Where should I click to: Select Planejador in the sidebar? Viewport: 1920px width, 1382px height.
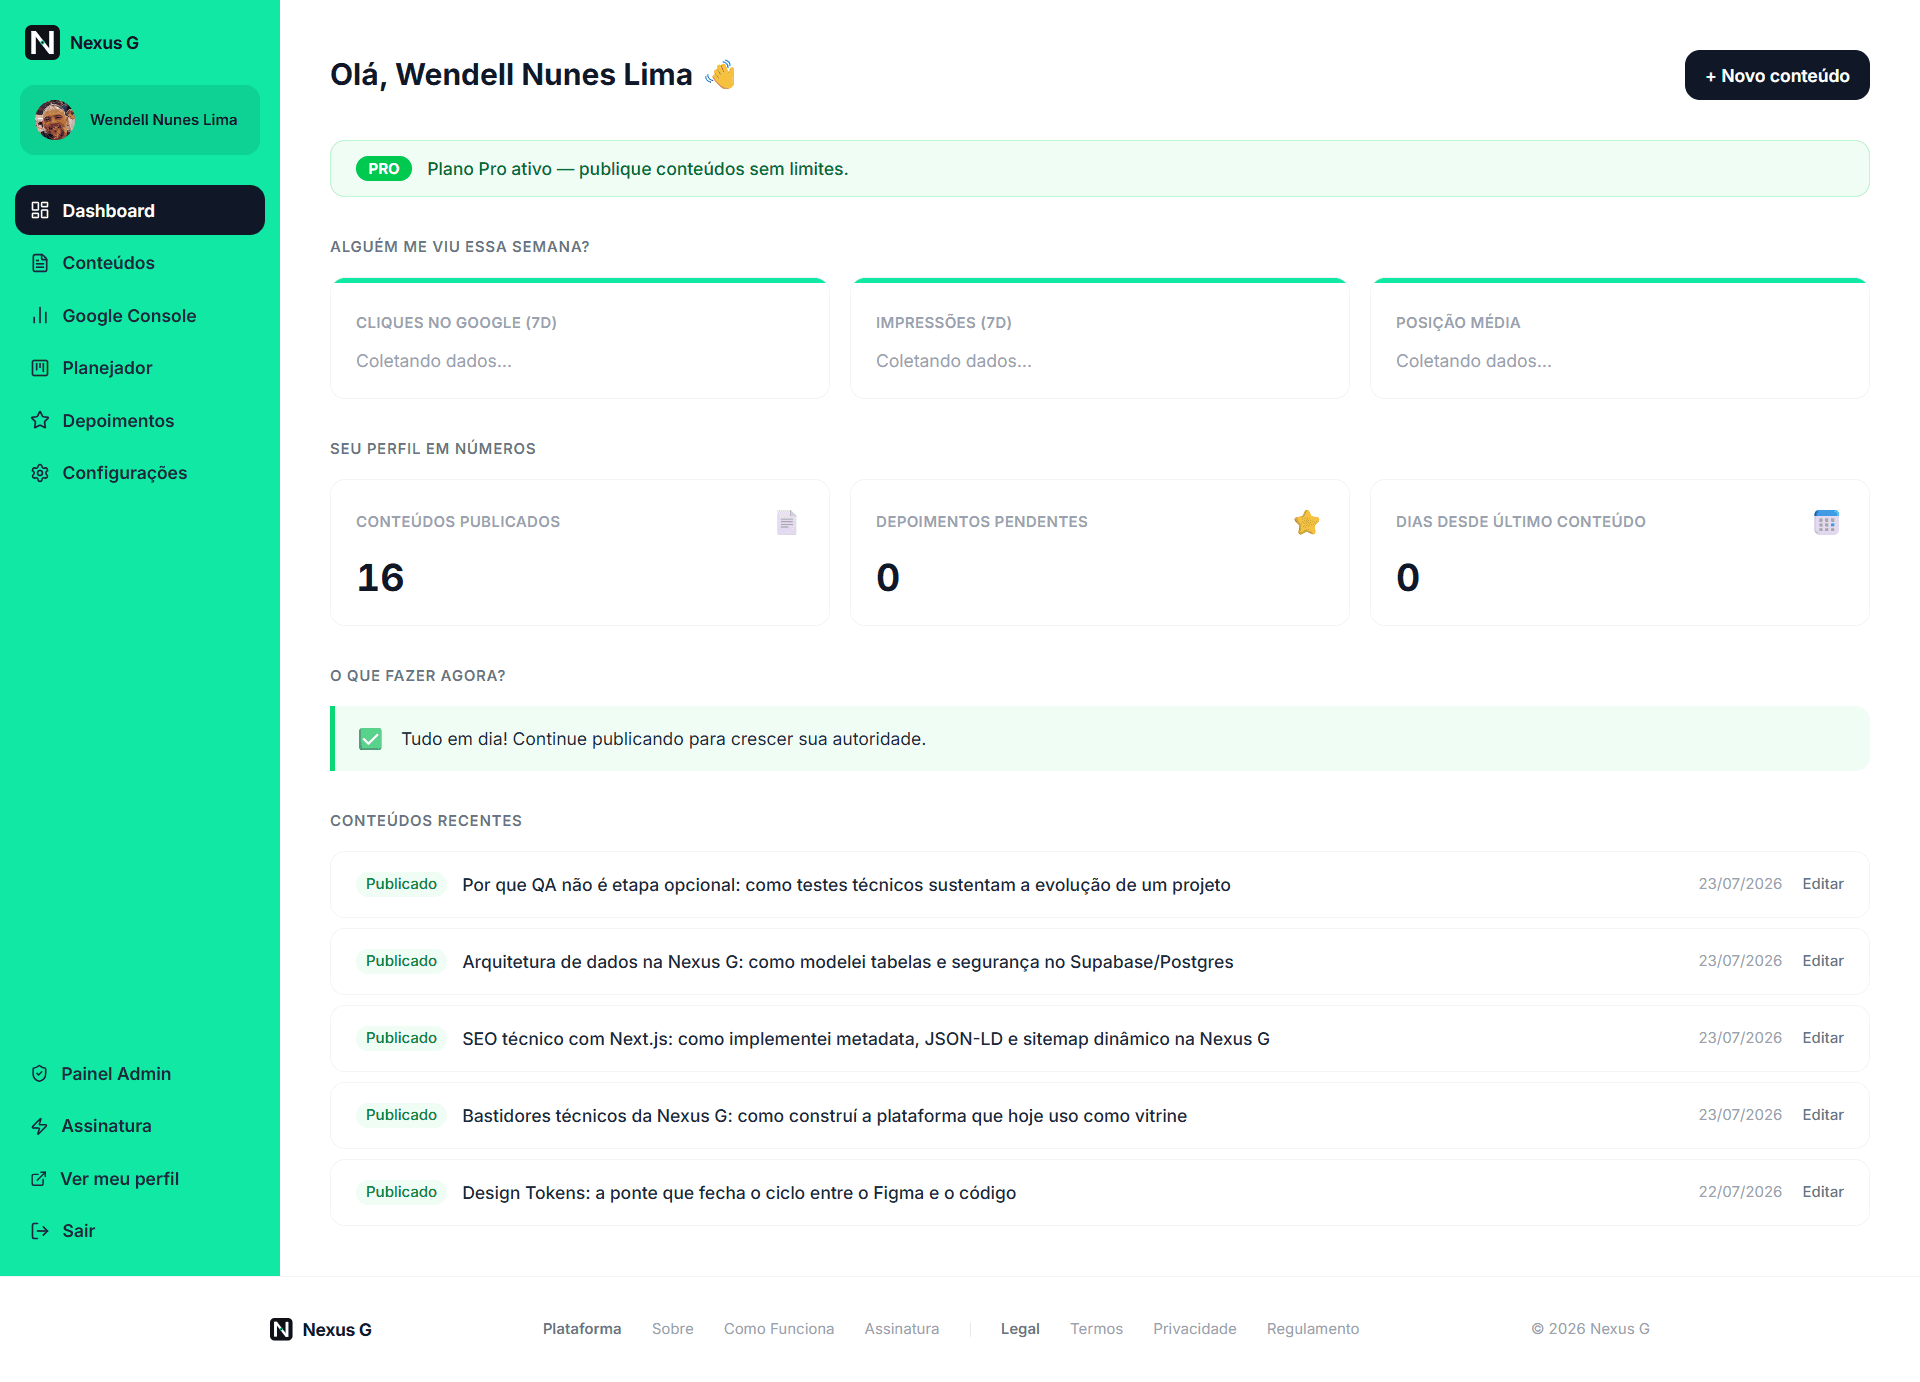coord(140,368)
